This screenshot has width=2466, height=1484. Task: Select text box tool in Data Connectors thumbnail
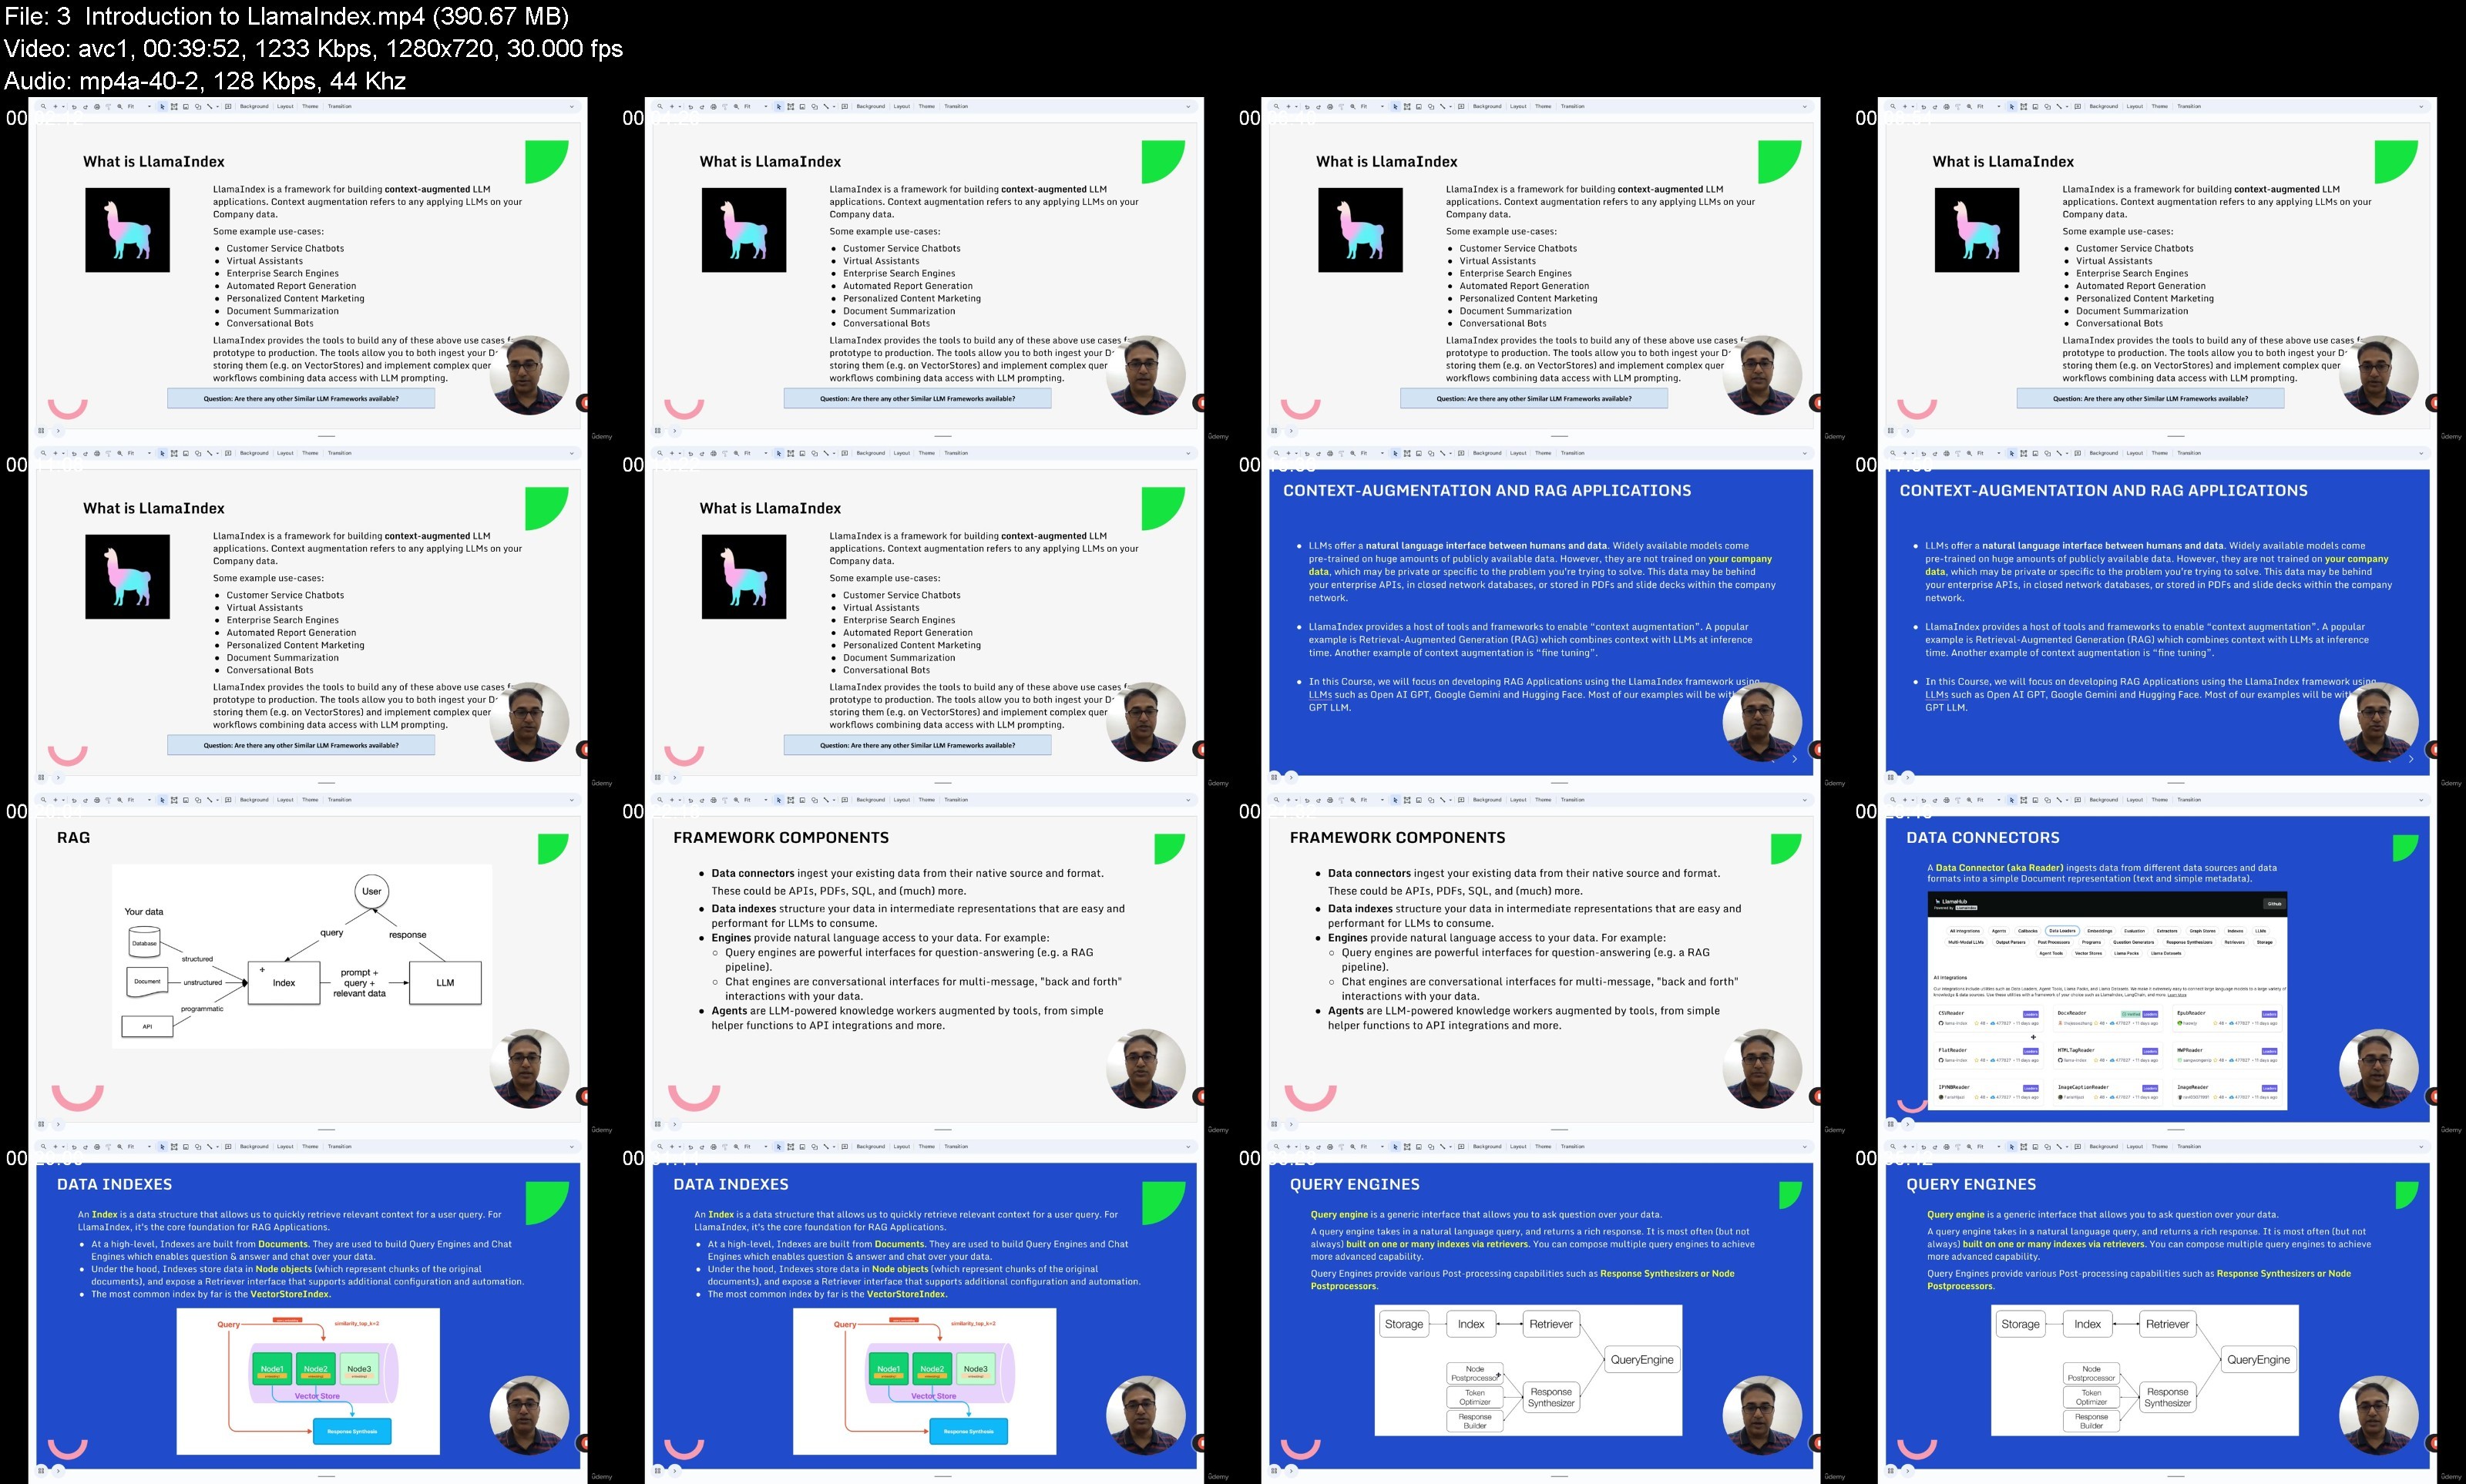click(x=2025, y=801)
